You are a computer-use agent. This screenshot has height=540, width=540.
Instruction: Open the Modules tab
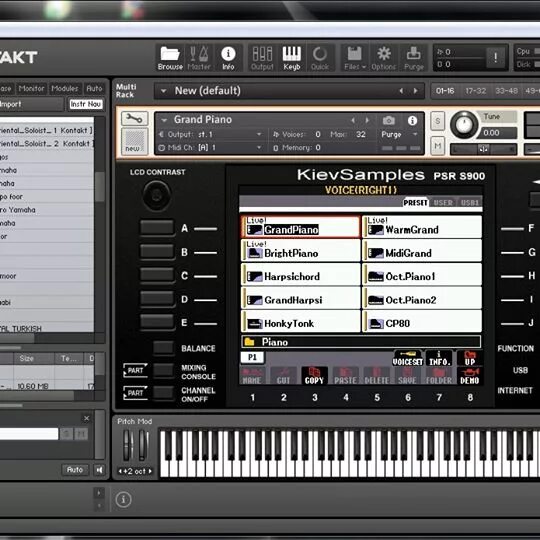point(65,89)
